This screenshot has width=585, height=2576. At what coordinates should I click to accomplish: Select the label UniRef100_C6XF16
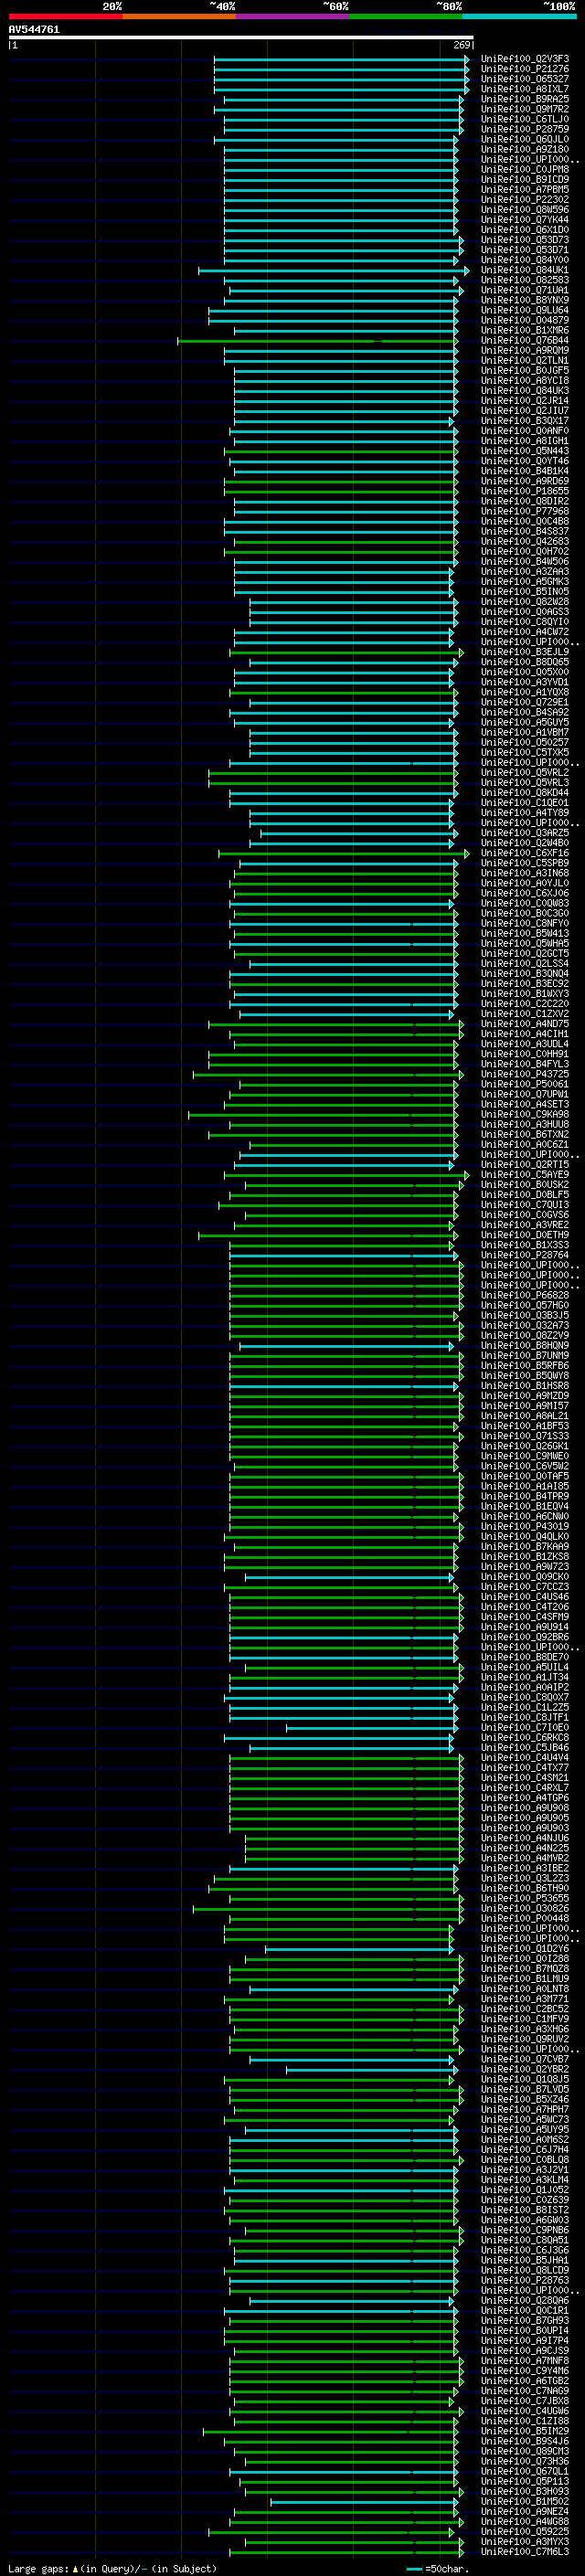(x=525, y=853)
